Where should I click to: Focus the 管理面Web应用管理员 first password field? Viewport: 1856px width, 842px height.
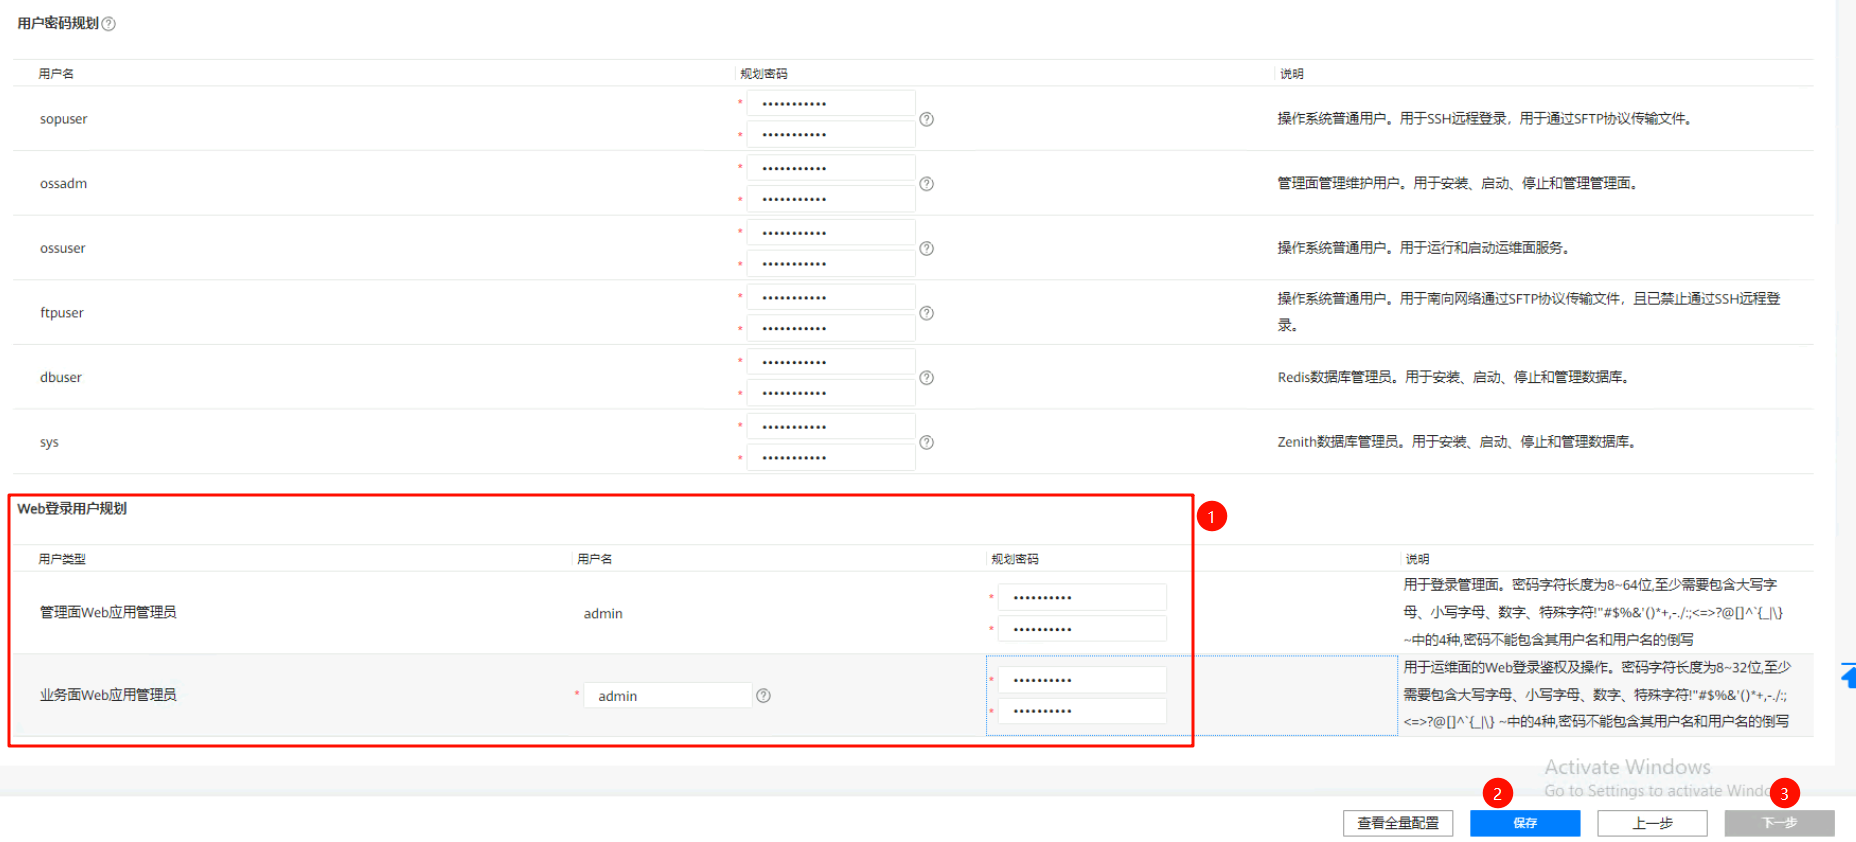pyautogui.click(x=1082, y=598)
